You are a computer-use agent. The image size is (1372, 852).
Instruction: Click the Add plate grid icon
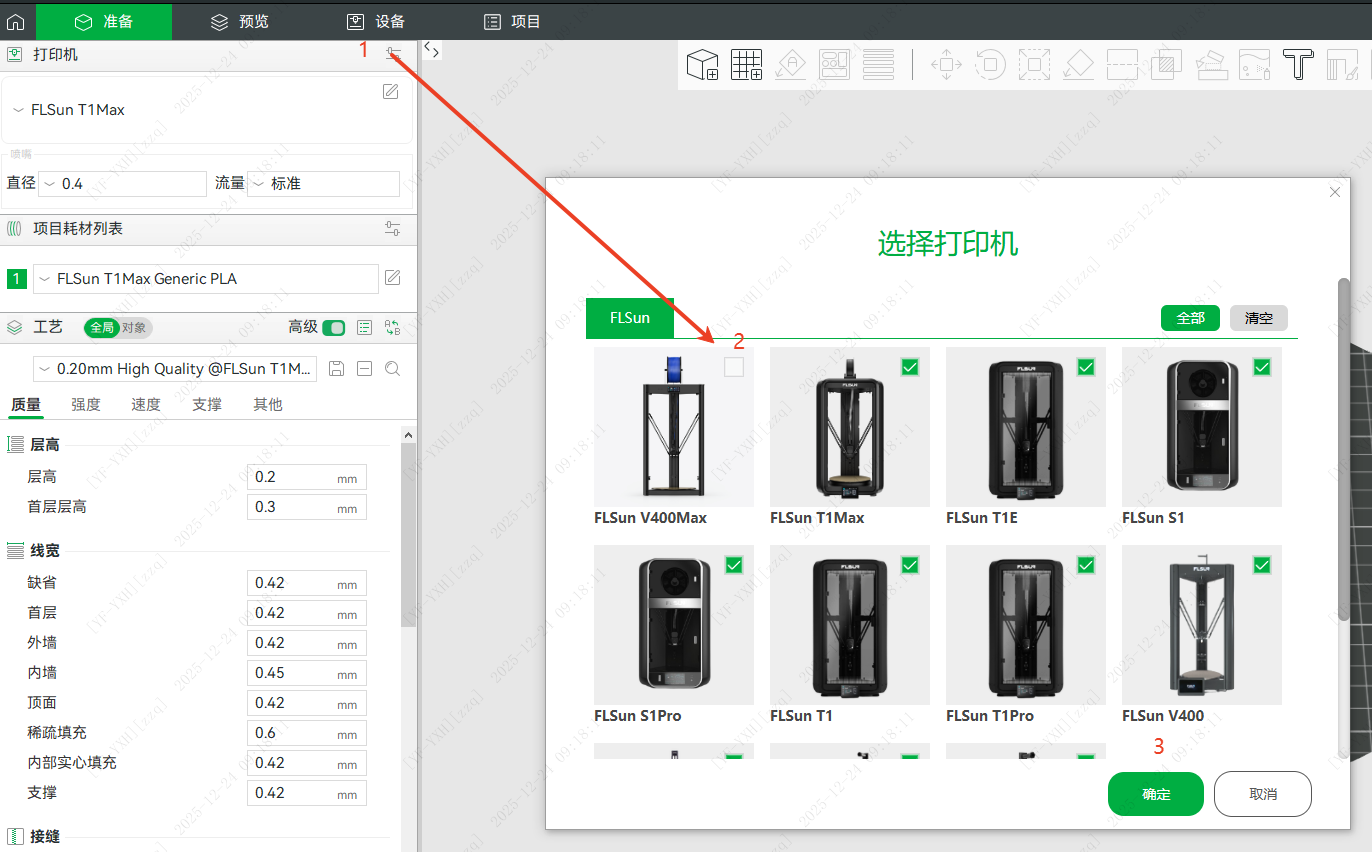click(746, 65)
